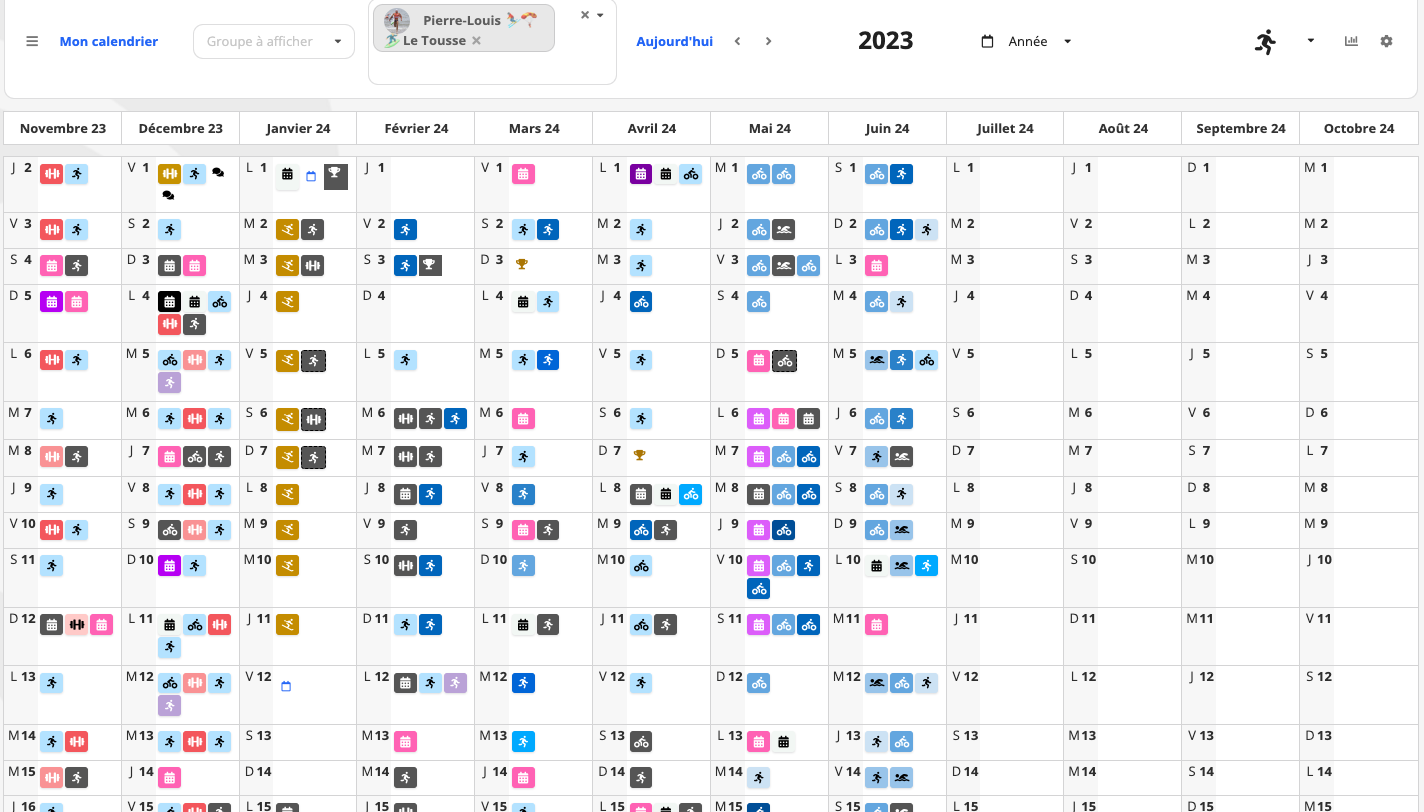Open the skiing session on January 4
The width and height of the screenshot is (1424, 812).
click(x=287, y=301)
